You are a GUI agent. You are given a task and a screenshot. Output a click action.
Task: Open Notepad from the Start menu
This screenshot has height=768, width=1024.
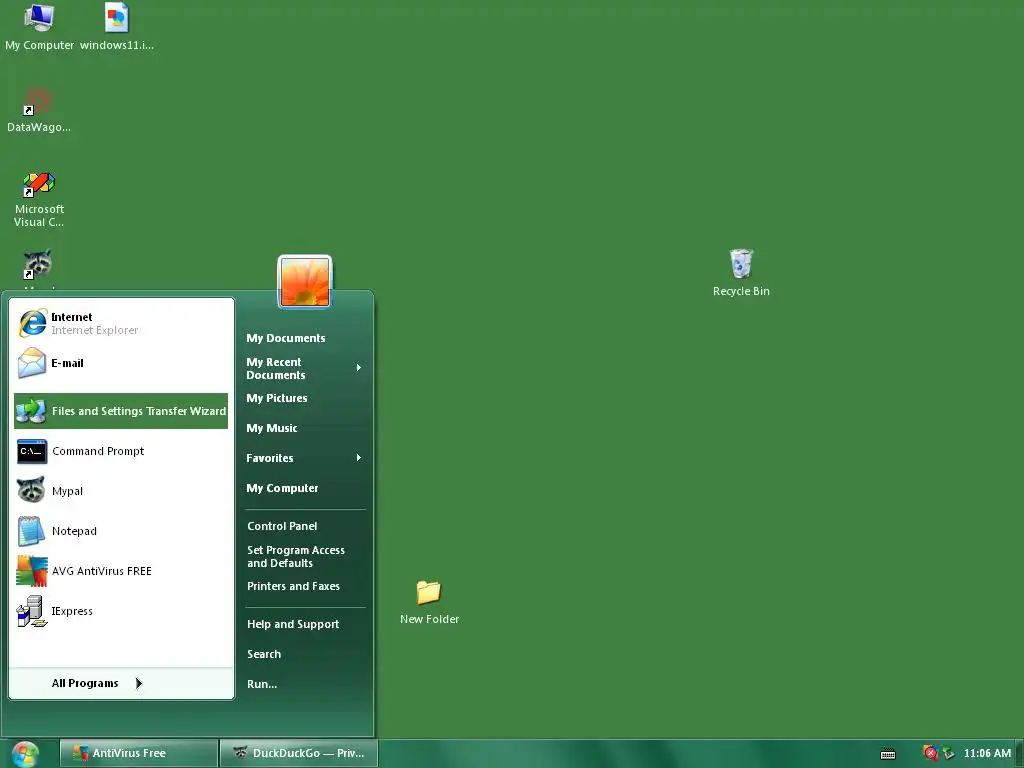tap(121, 531)
